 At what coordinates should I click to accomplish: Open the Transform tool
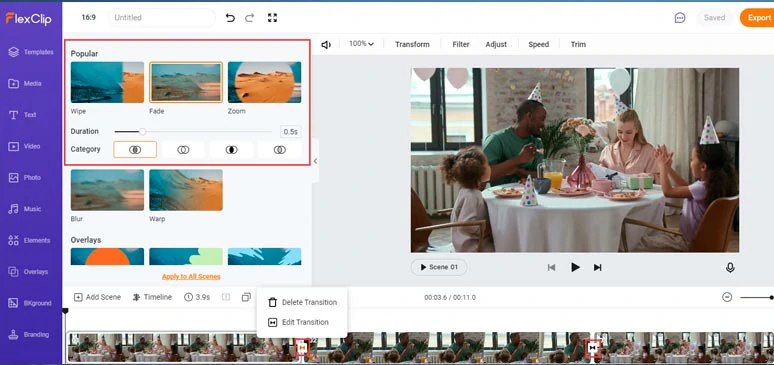[412, 44]
